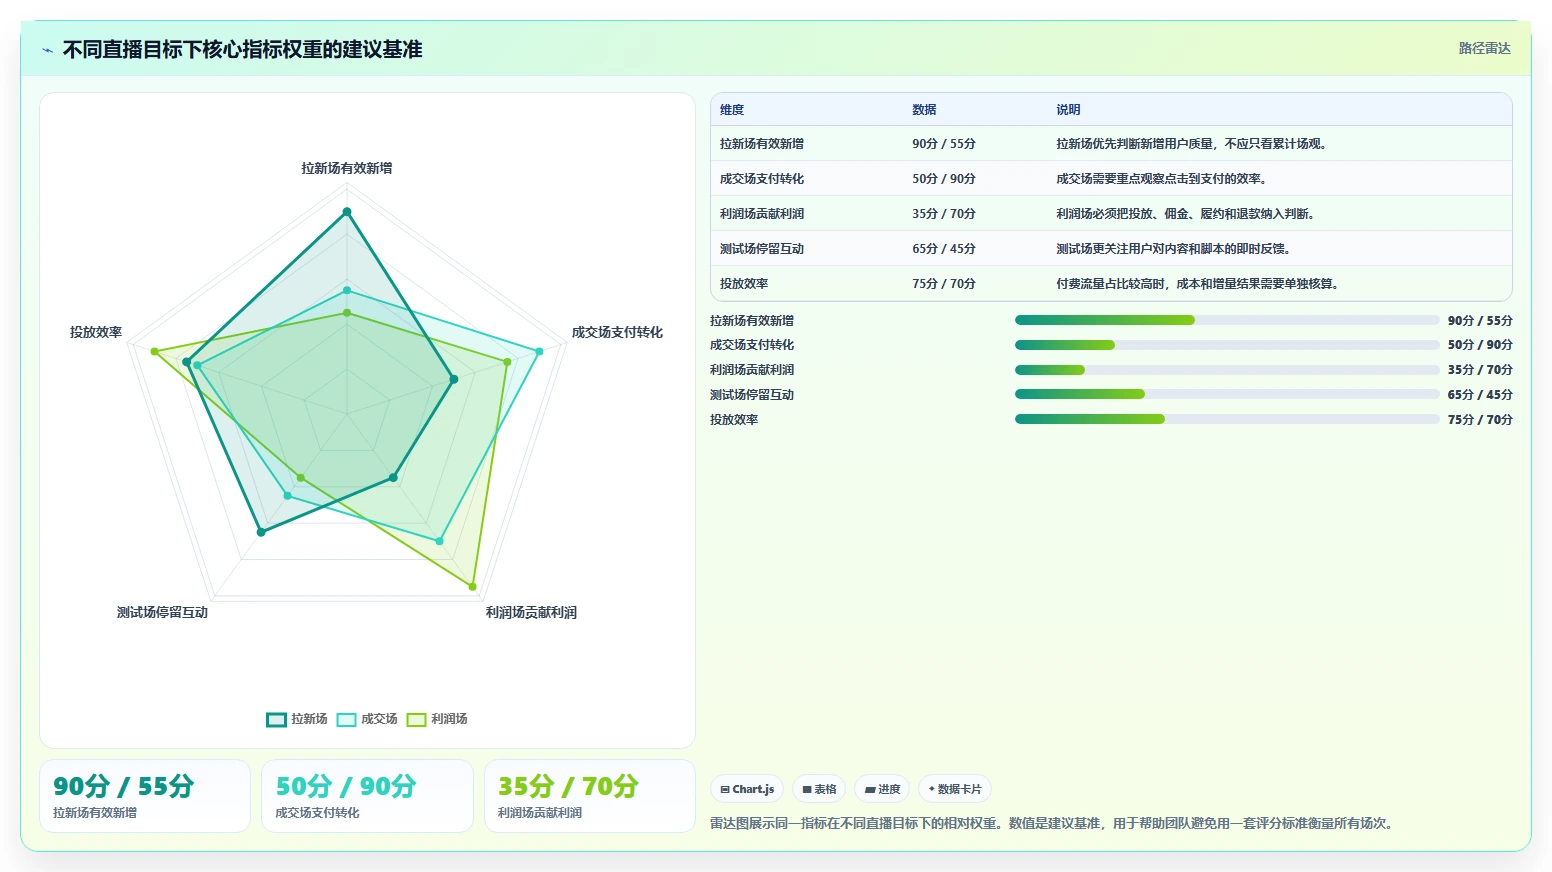1552x872 pixels.
Task: Click the radar axis label 投放效率
Action: [x=96, y=332]
